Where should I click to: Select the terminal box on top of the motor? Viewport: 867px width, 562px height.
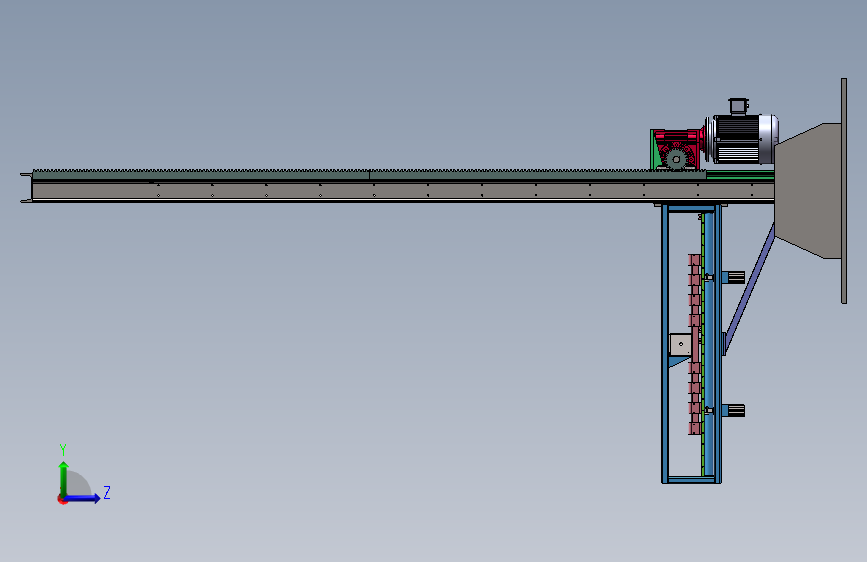click(x=738, y=106)
